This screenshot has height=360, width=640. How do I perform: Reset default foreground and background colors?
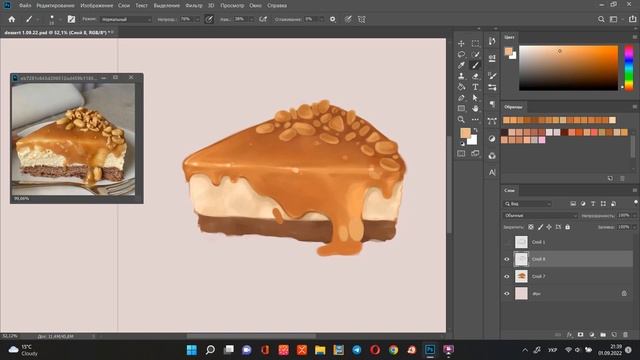[462, 144]
